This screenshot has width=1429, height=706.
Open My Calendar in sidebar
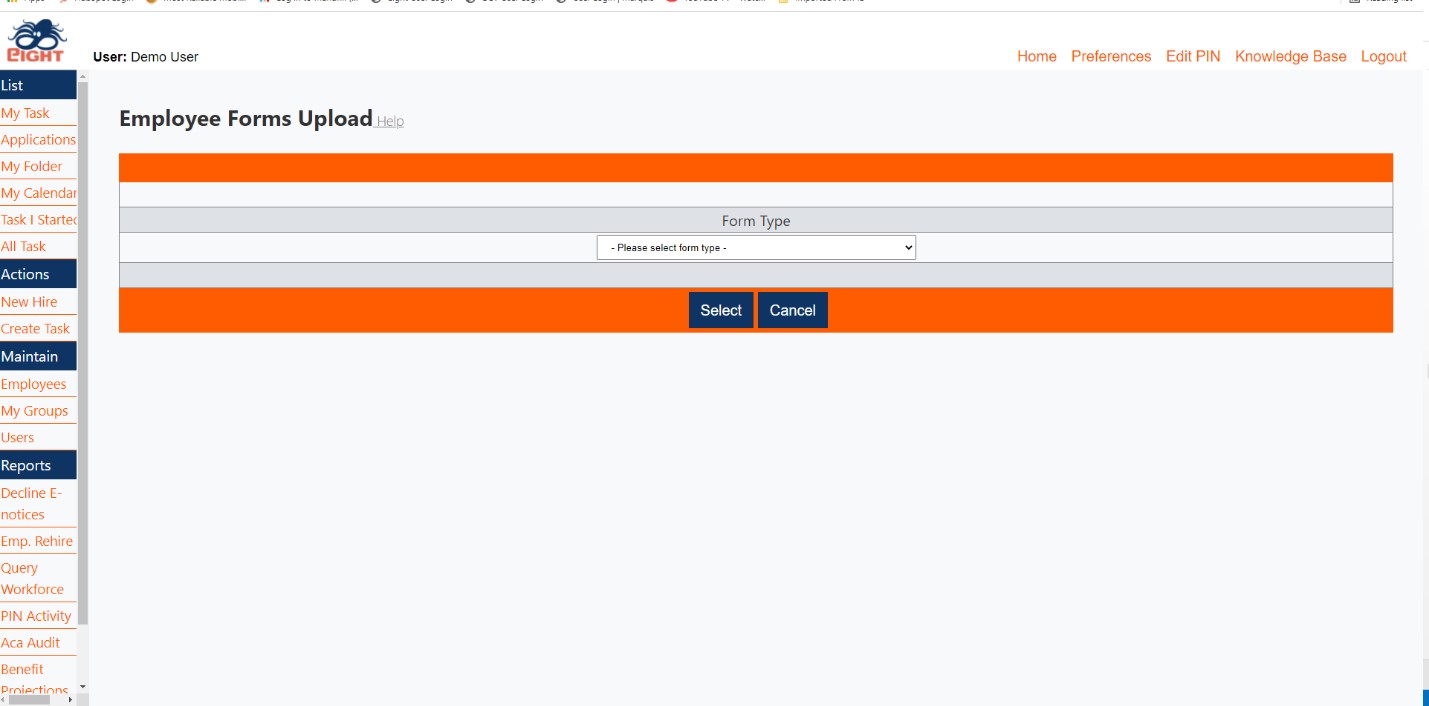coord(38,193)
